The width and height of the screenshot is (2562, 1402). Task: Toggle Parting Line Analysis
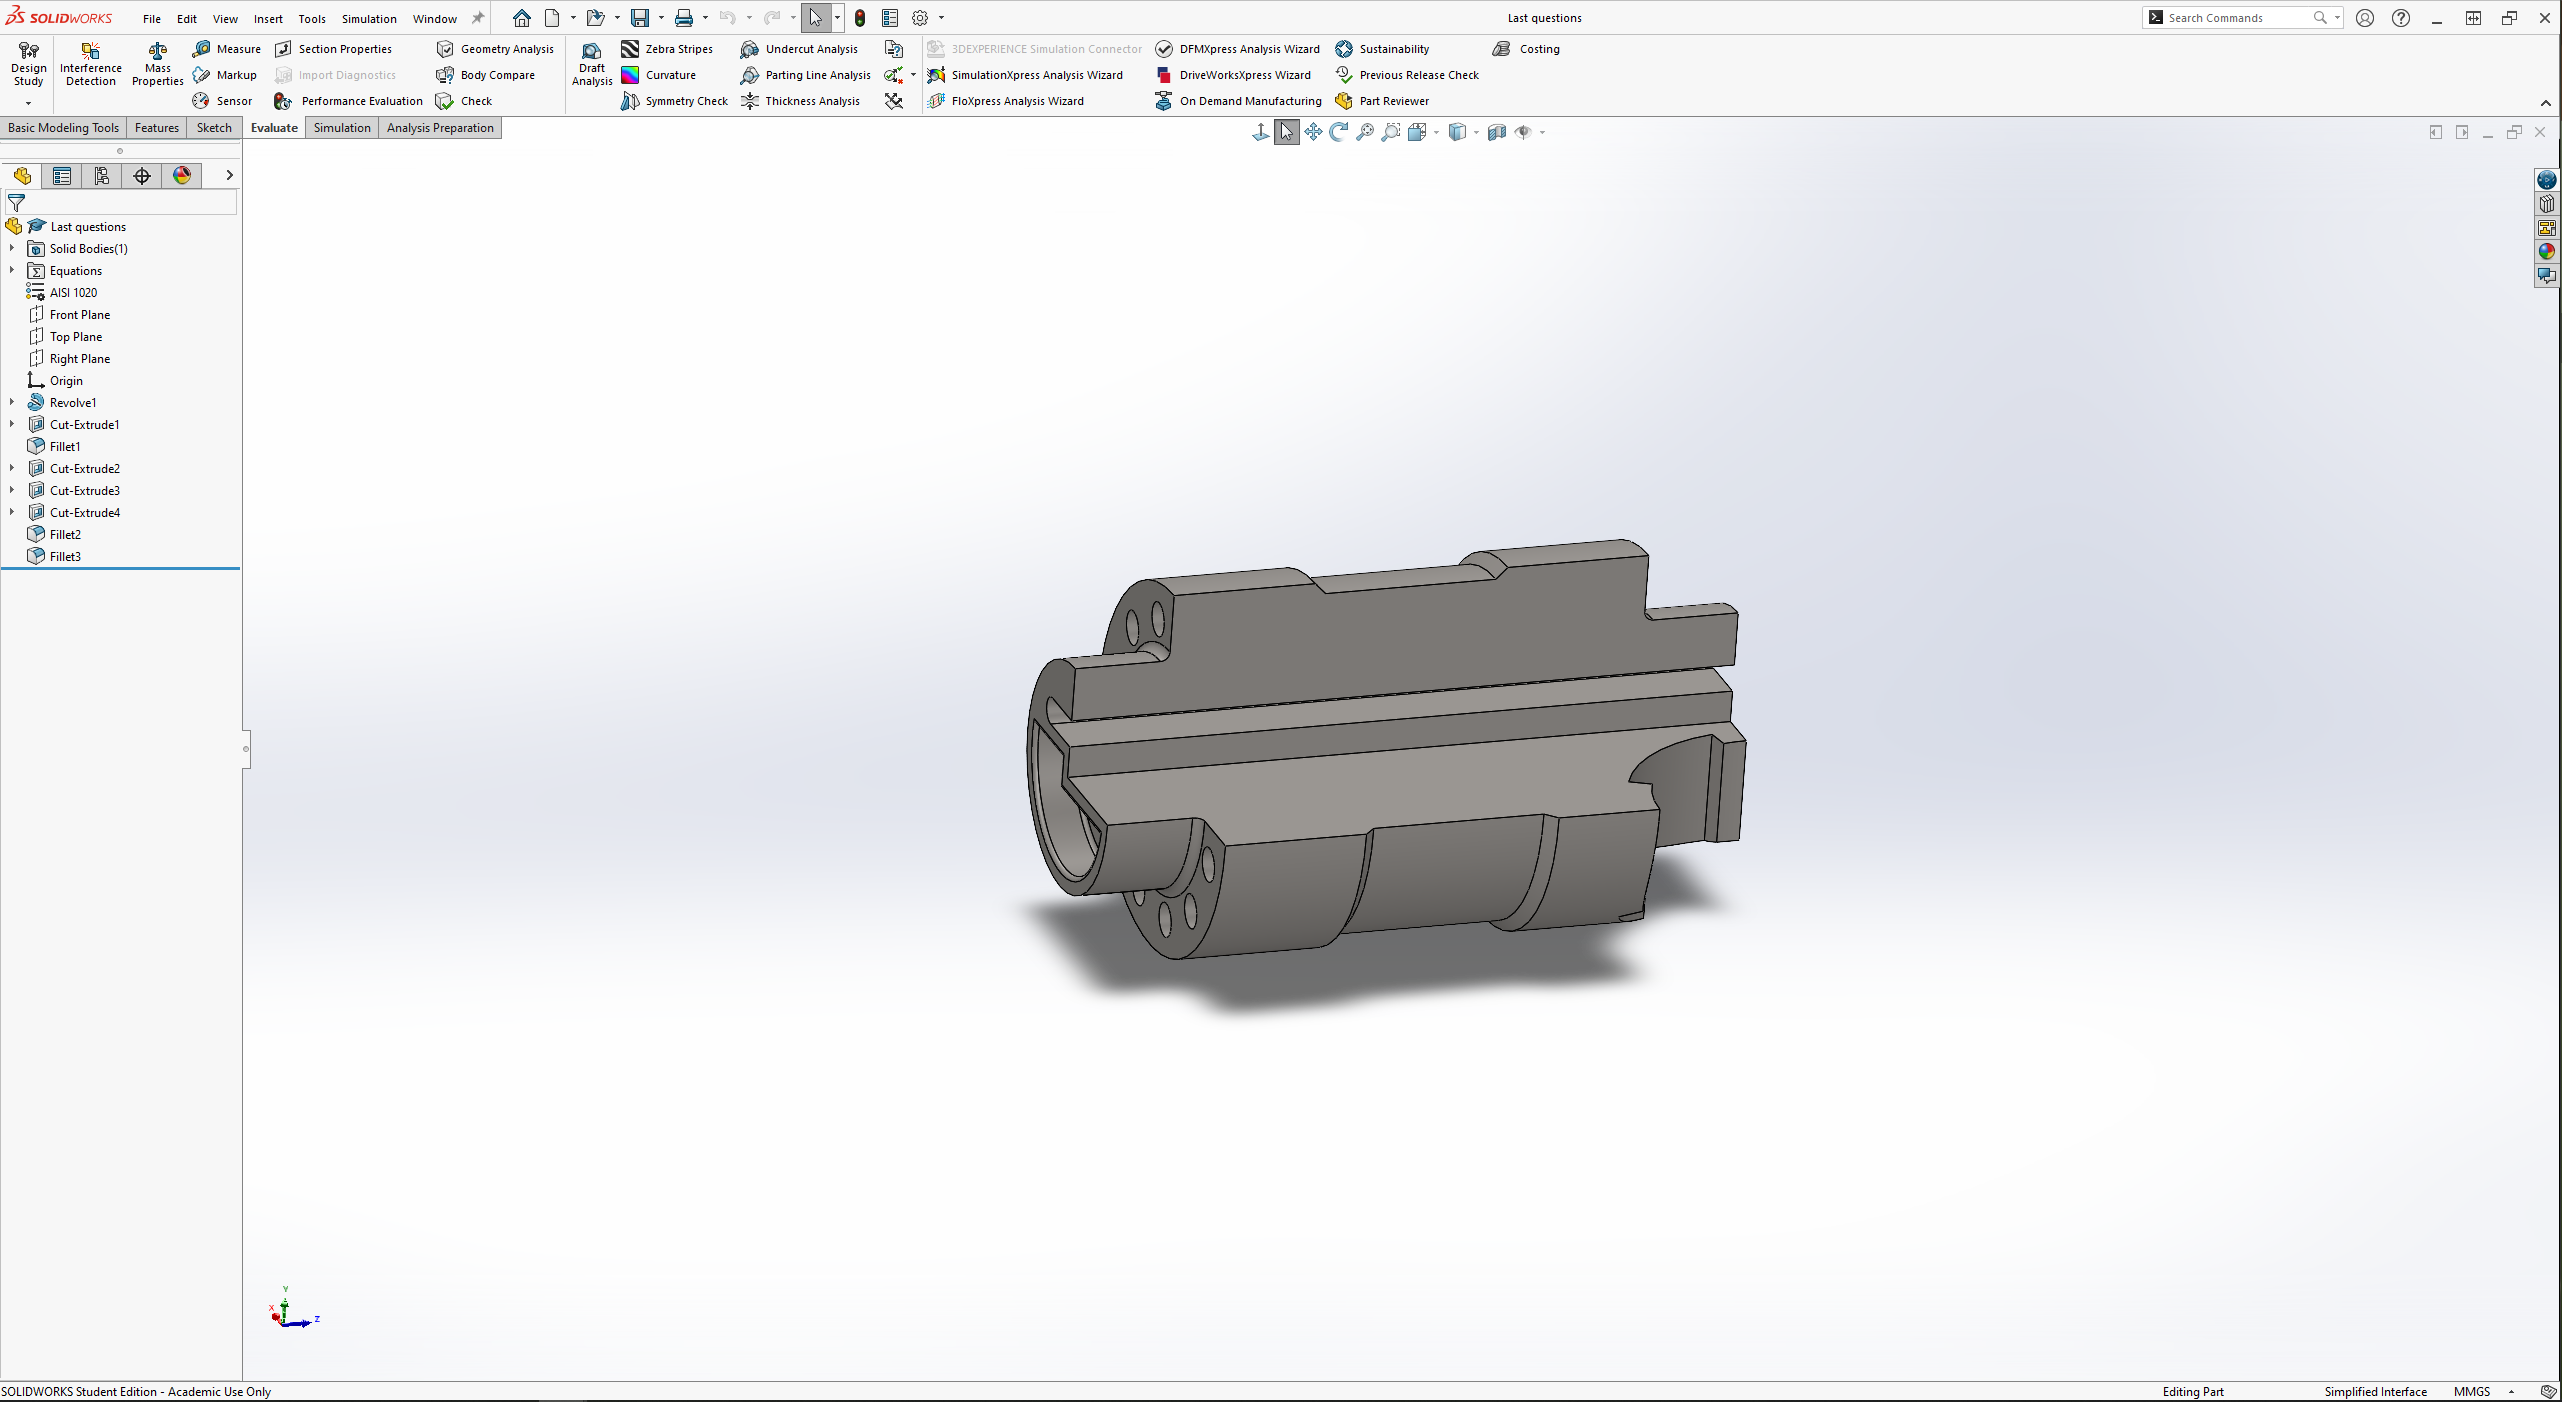[x=806, y=75]
